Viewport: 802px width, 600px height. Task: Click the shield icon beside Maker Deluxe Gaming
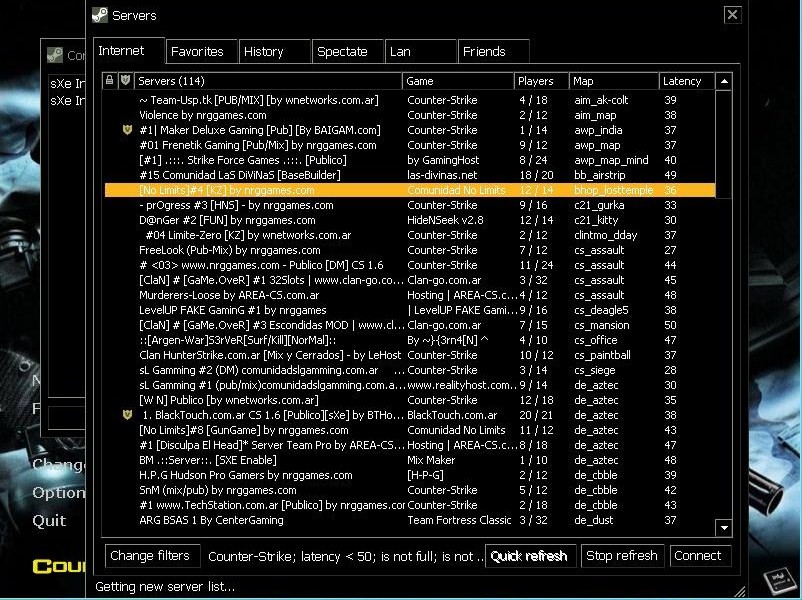click(x=127, y=130)
